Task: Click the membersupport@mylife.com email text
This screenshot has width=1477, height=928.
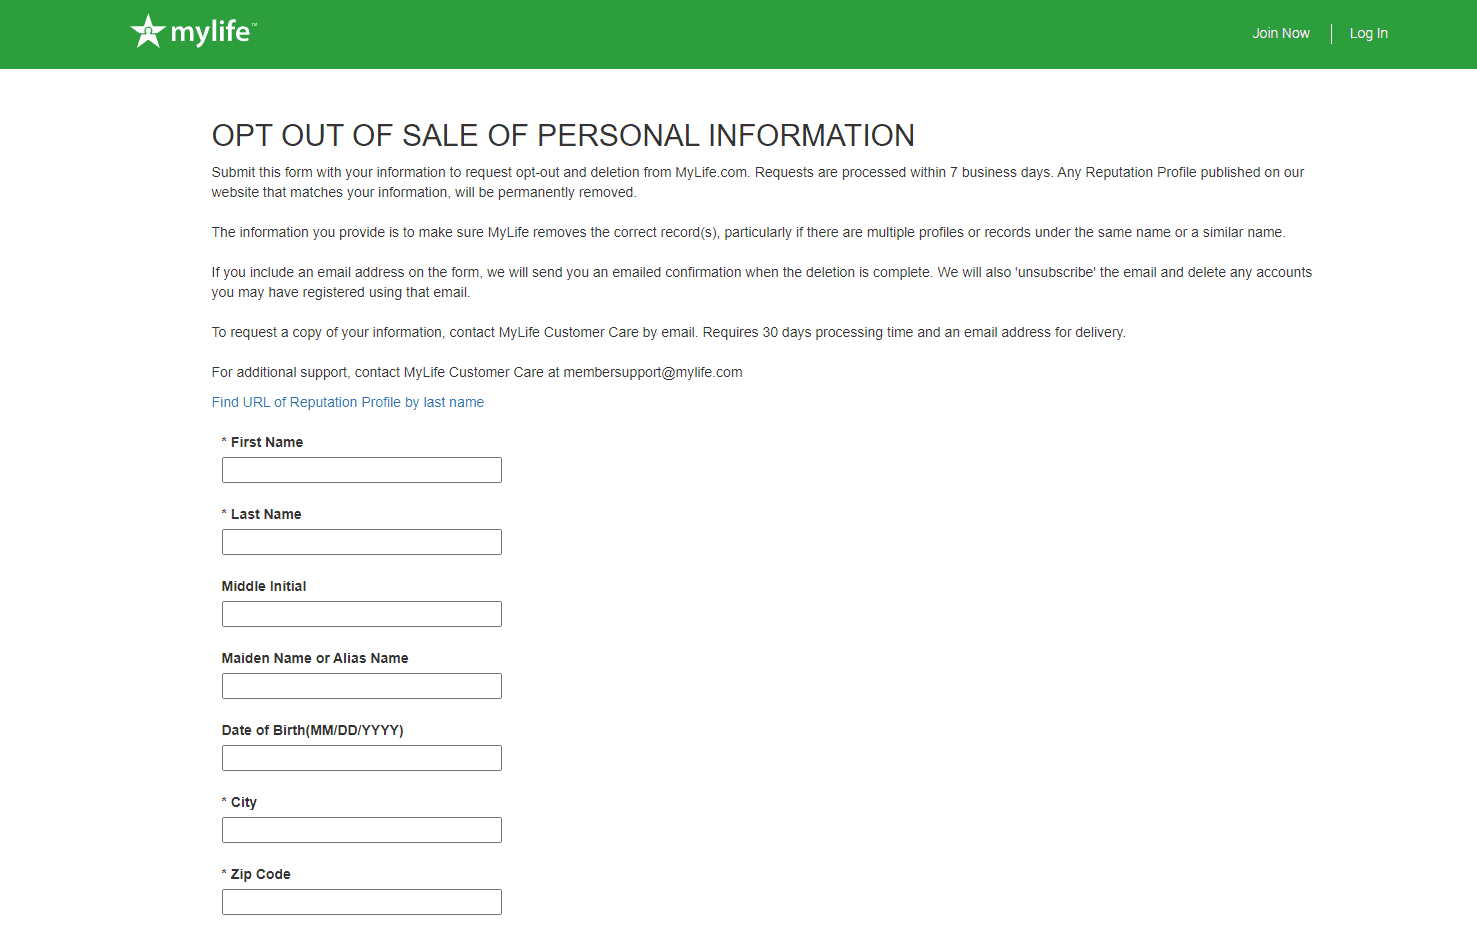Action: click(x=653, y=372)
